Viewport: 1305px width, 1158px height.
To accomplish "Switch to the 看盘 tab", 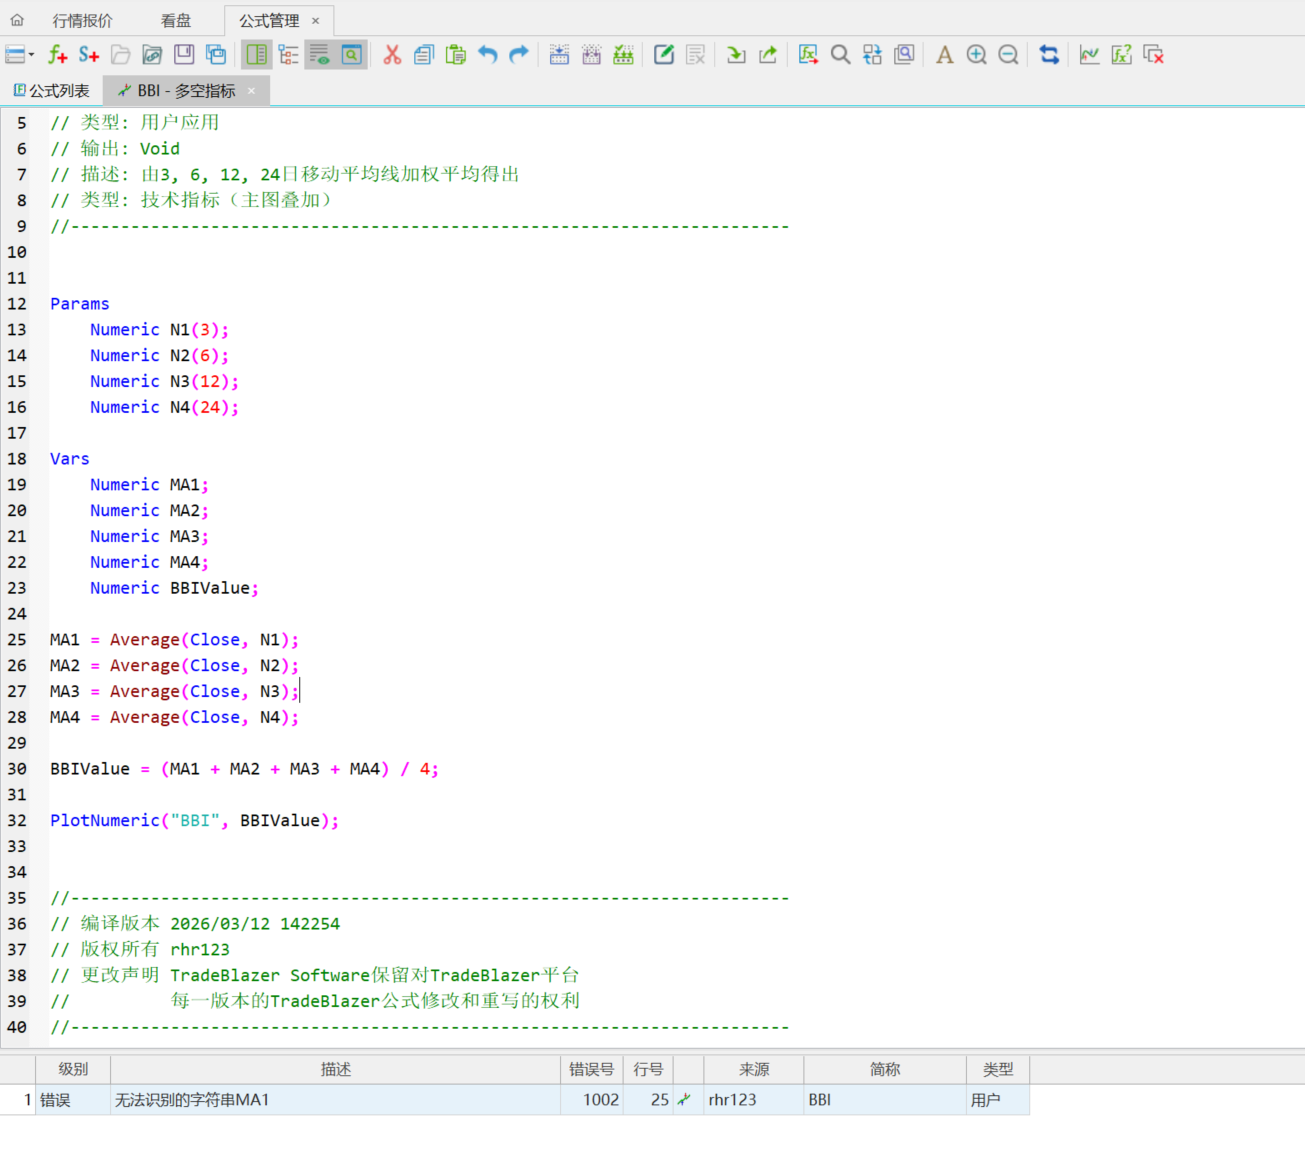I will pyautogui.click(x=176, y=20).
